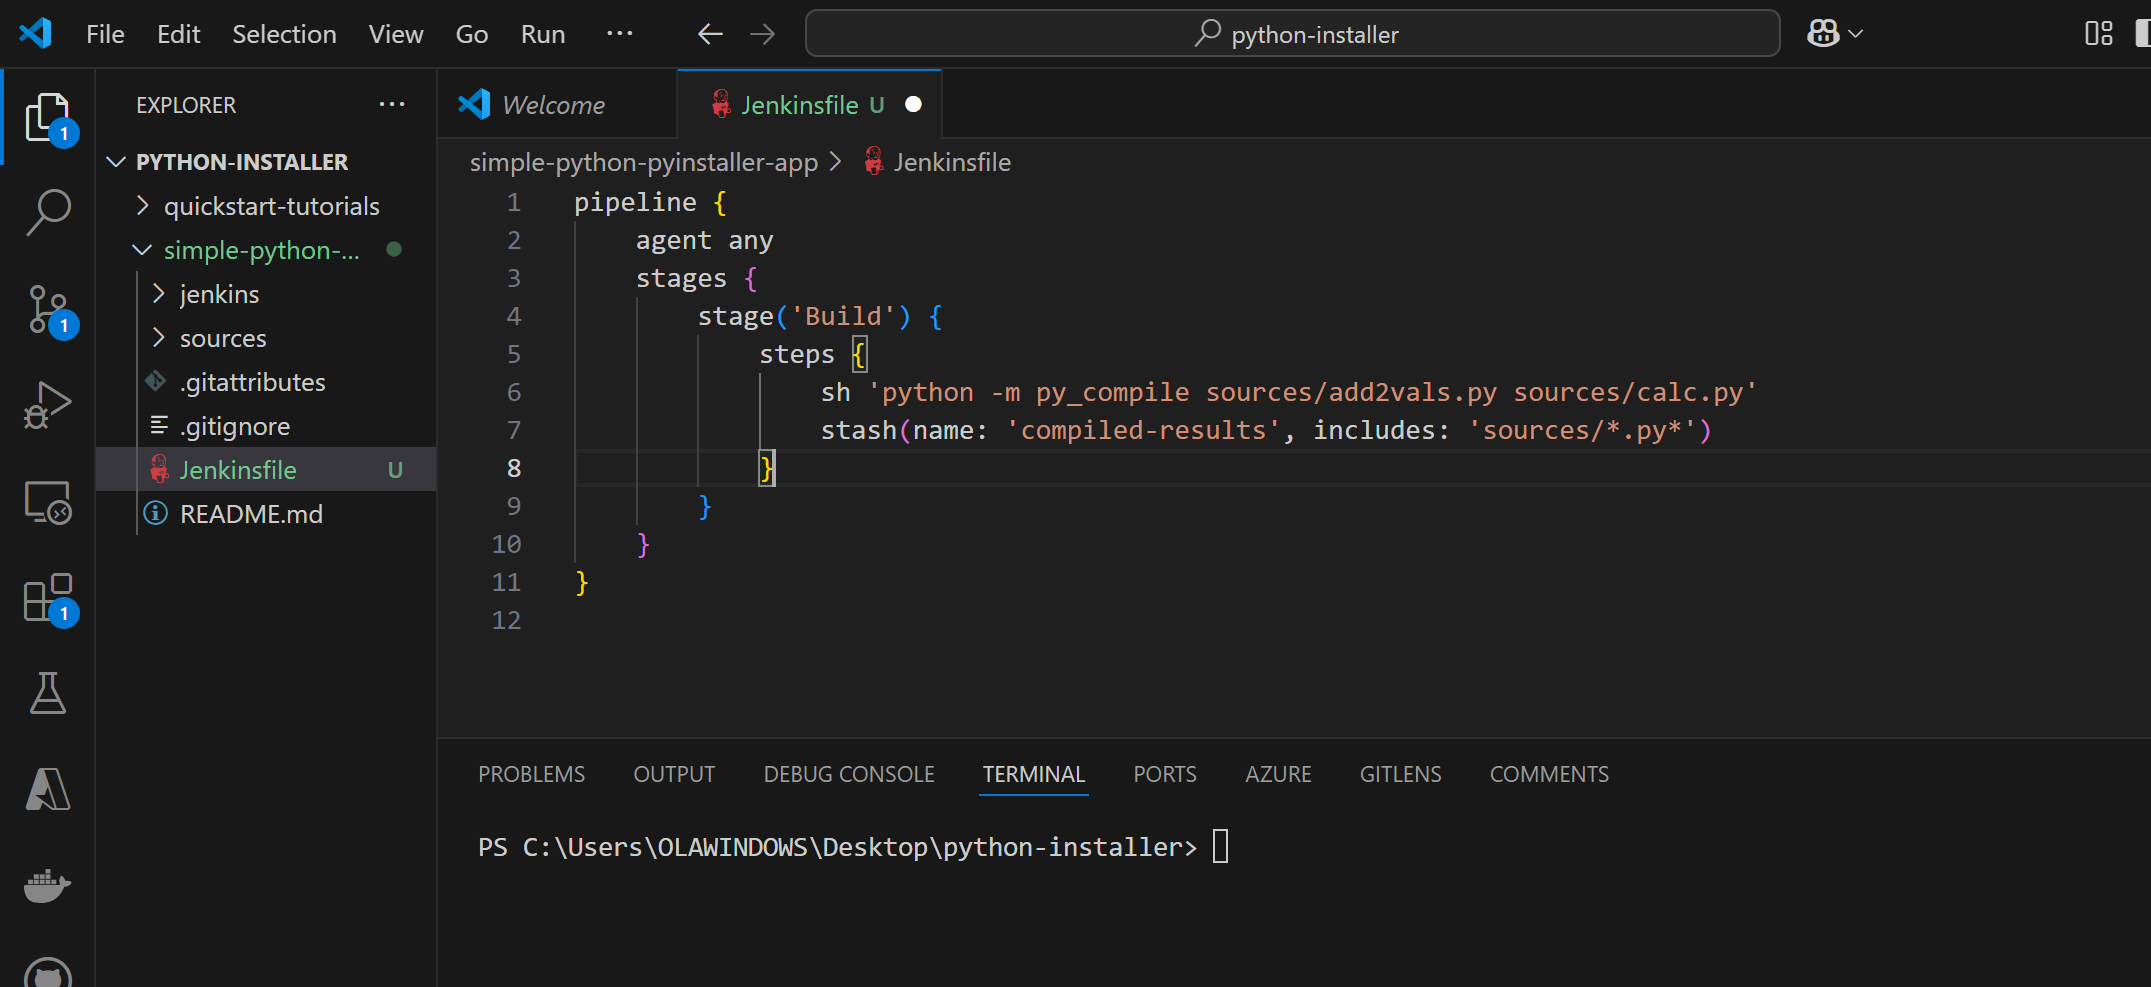Go forward with the right arrow
This screenshot has height=987, width=2151.
coord(763,34)
